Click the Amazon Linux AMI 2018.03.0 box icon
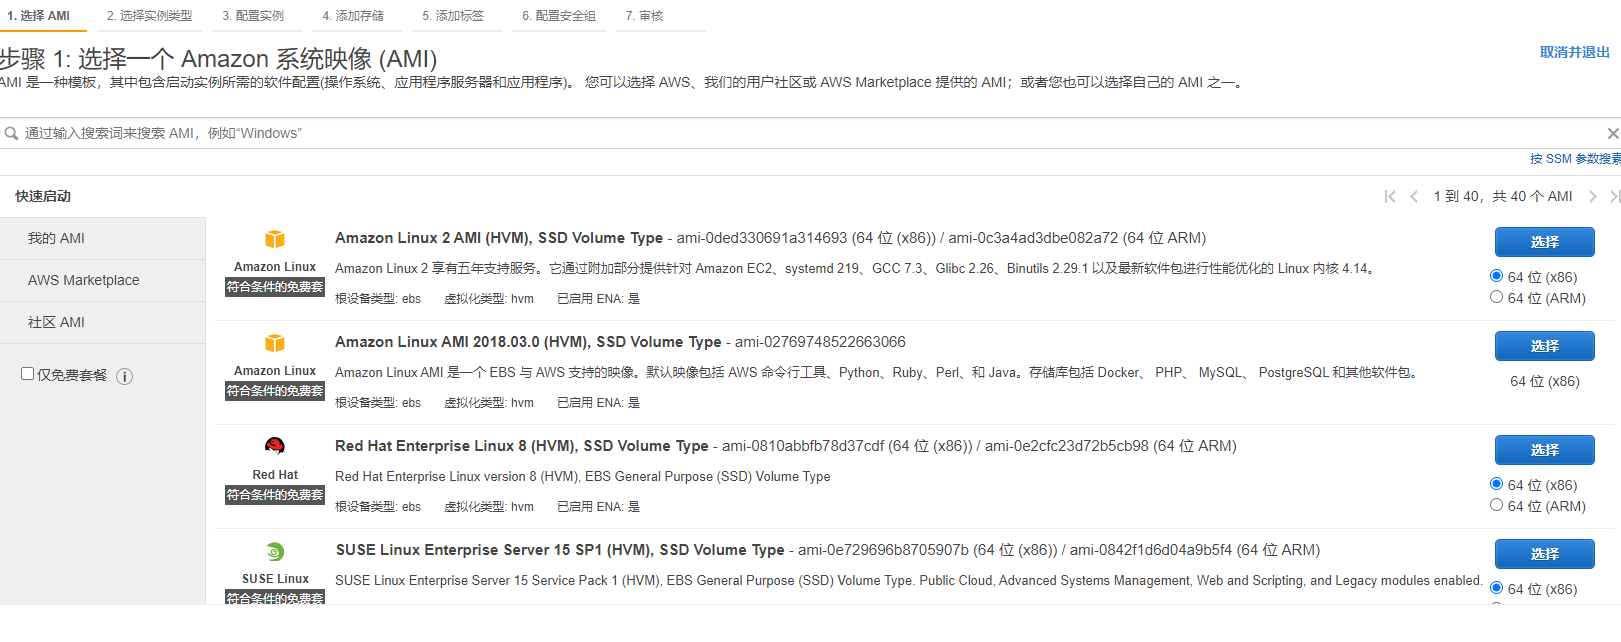1621x642 pixels. (x=275, y=343)
